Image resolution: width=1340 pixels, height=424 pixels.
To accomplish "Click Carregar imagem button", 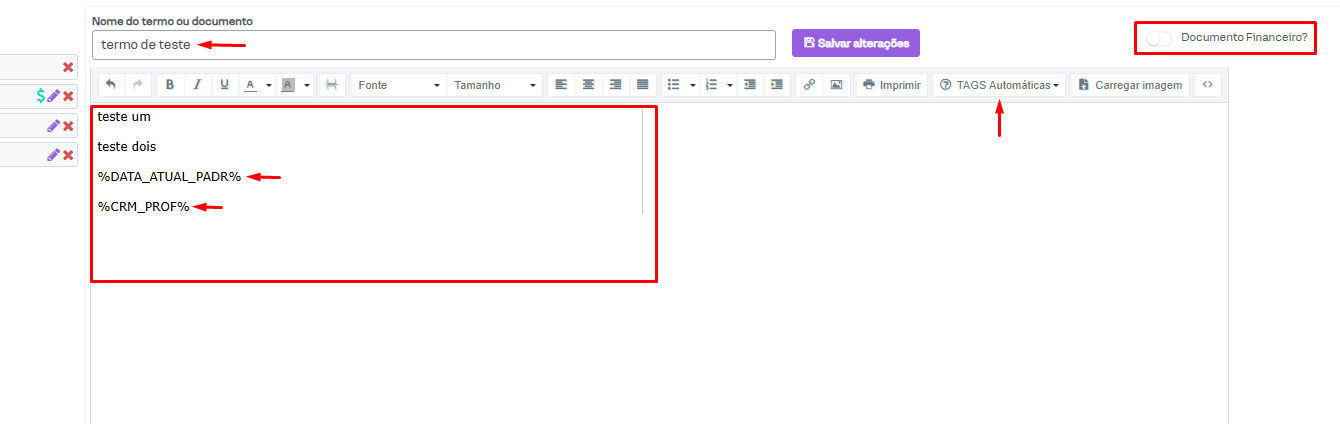I will pyautogui.click(x=1130, y=85).
